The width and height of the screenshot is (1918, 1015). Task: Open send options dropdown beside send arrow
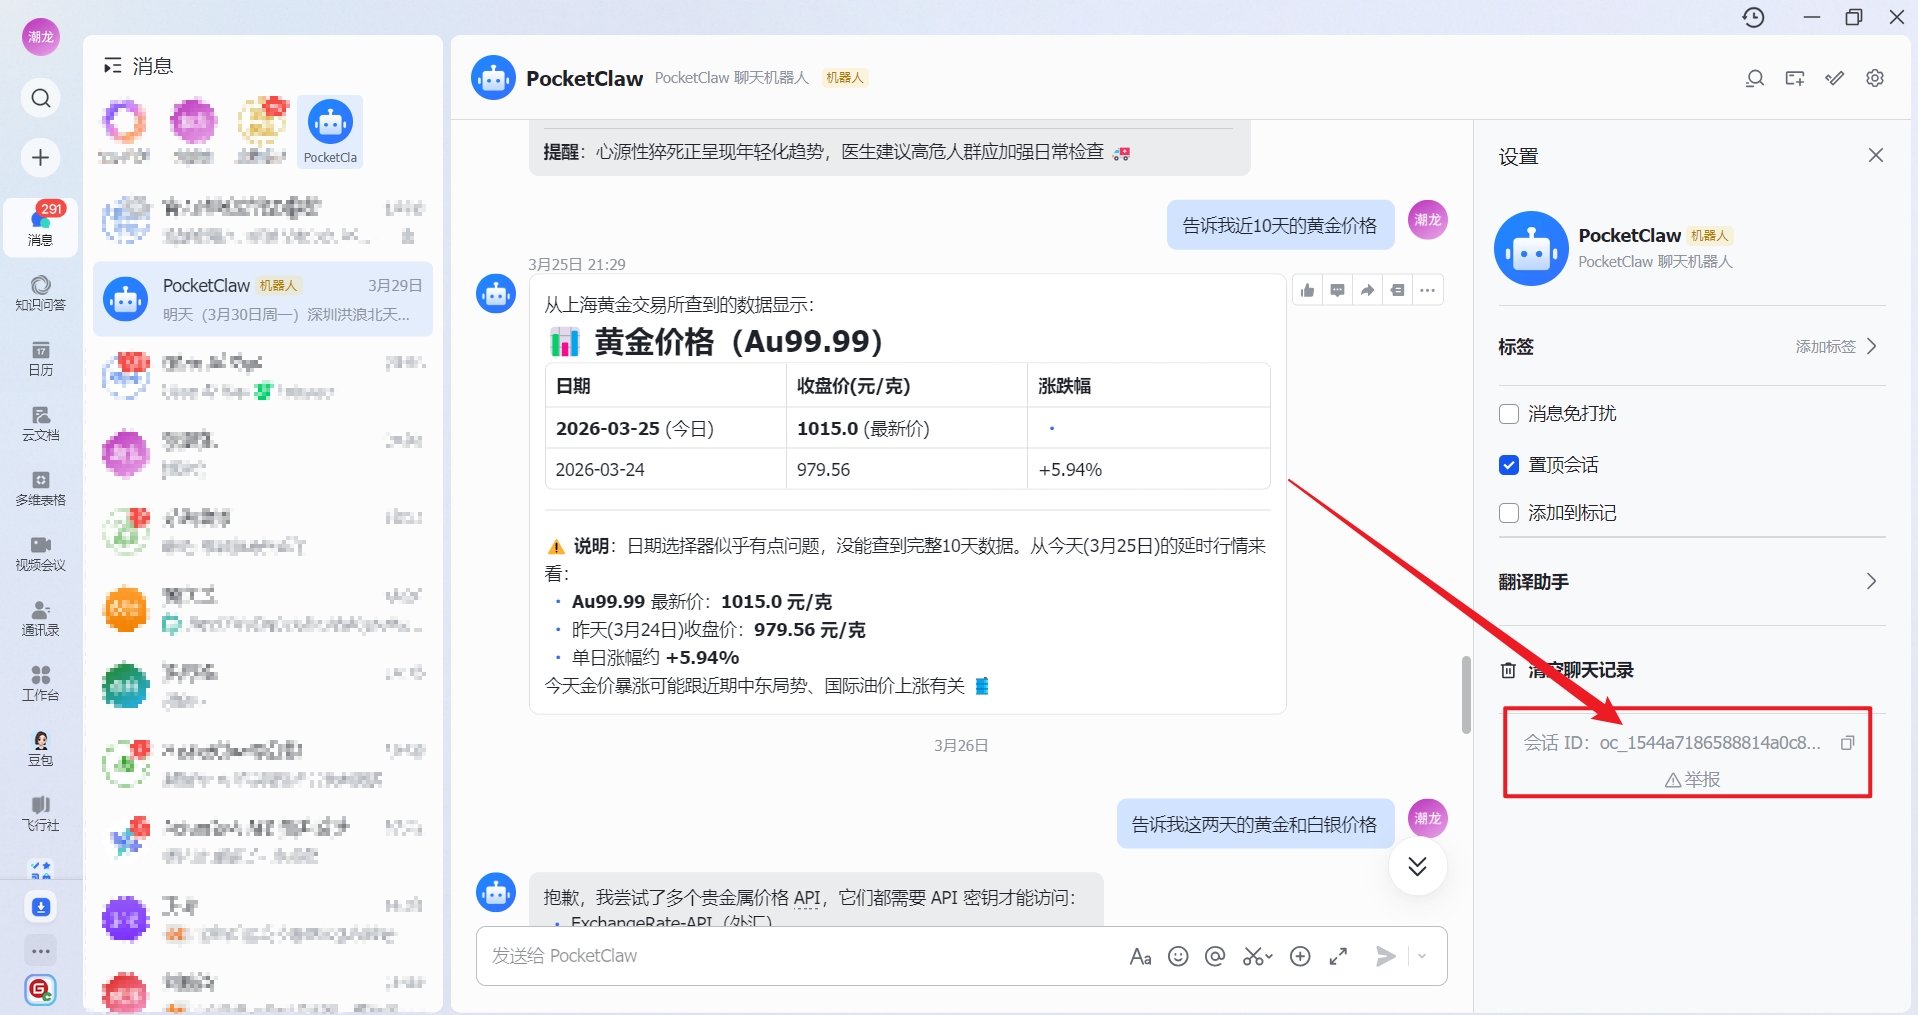(1422, 957)
